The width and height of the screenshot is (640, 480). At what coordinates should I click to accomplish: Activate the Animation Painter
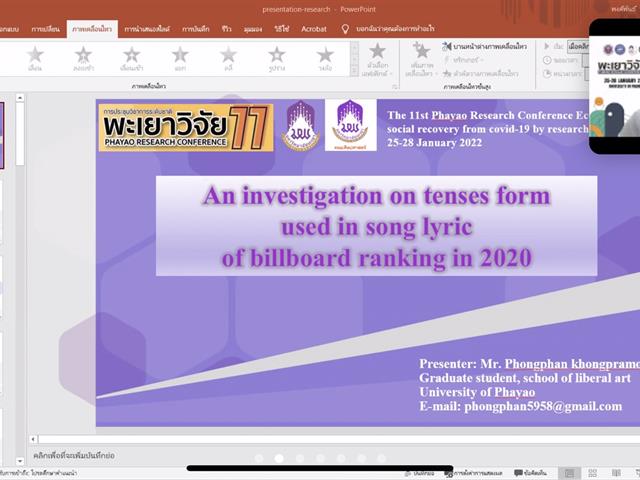coord(481,73)
